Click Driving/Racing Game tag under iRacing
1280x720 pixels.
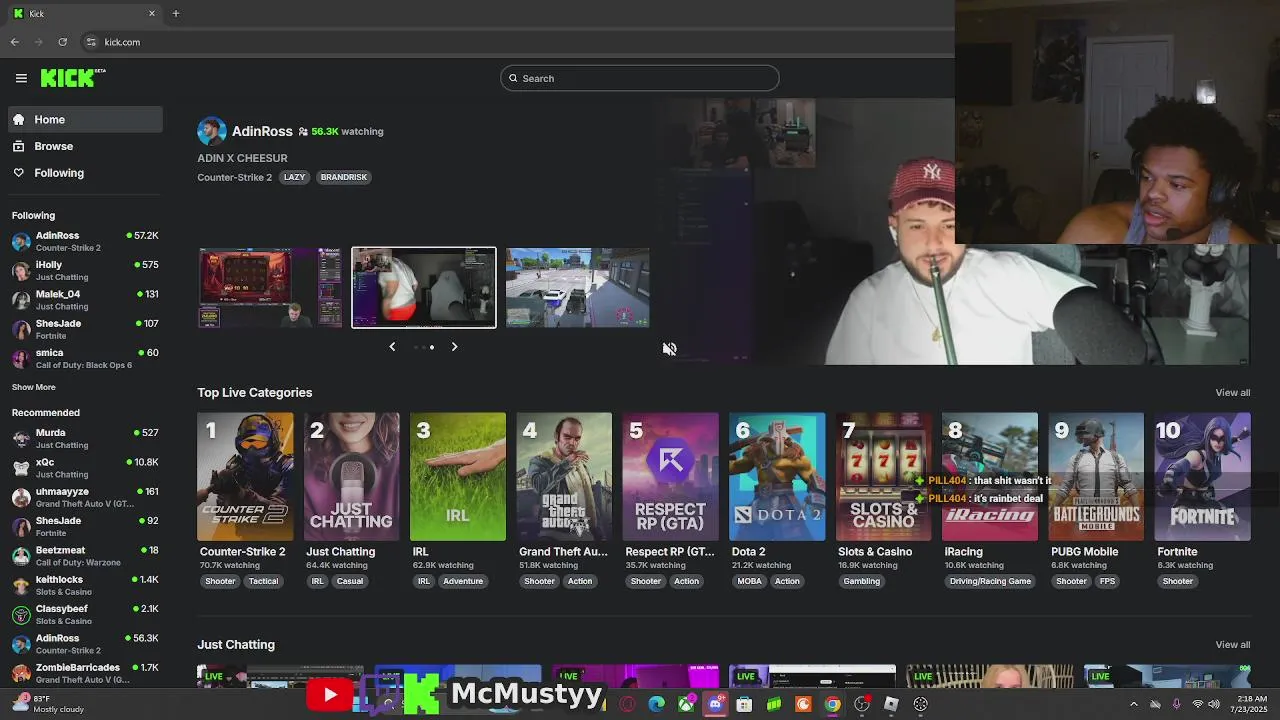990,581
